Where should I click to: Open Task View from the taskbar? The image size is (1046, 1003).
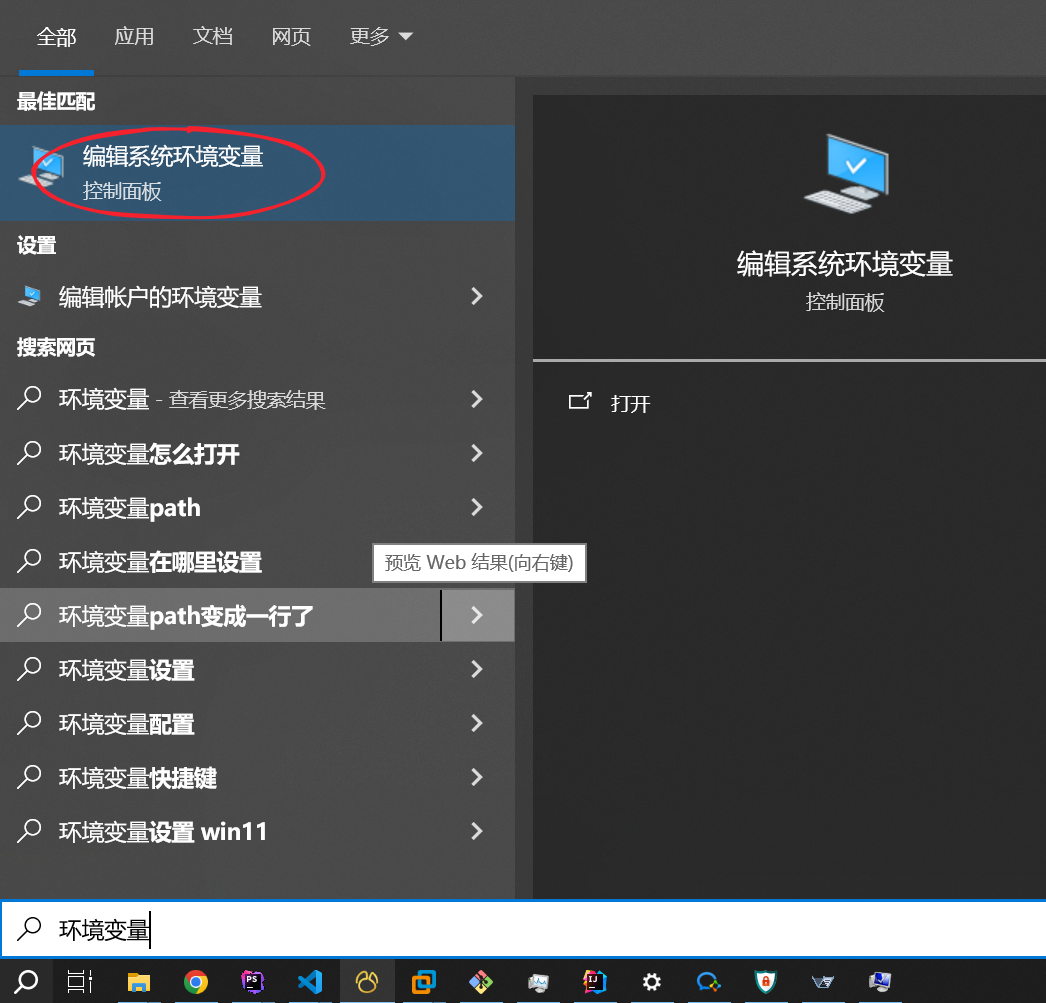pyautogui.click(x=80, y=982)
